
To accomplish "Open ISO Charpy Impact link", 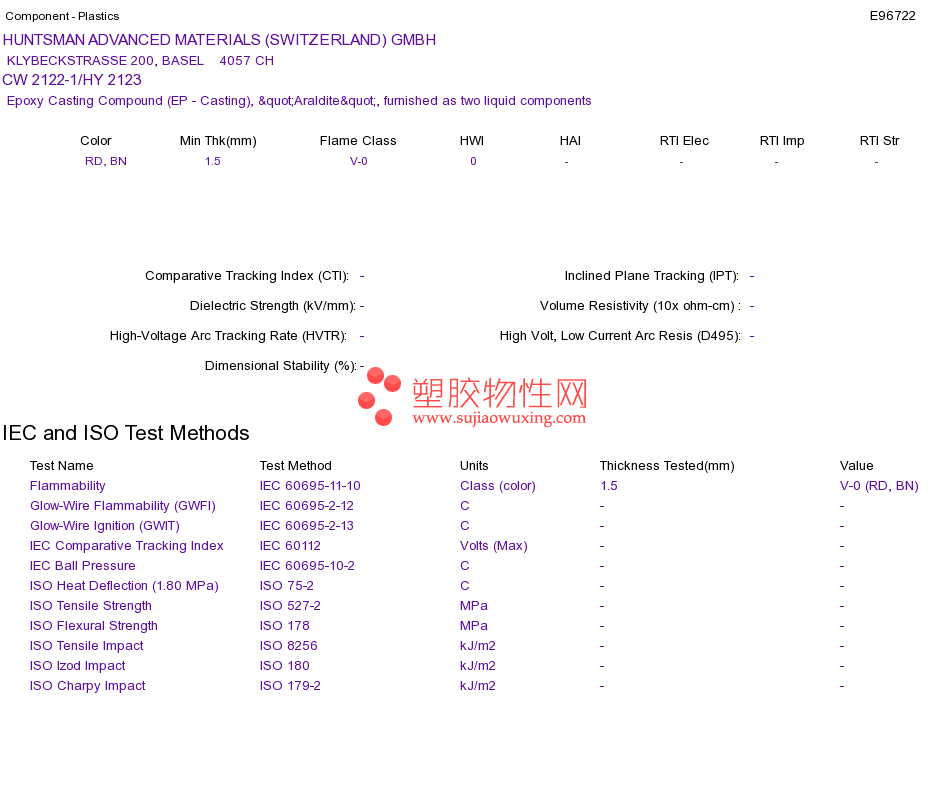I will (88, 686).
